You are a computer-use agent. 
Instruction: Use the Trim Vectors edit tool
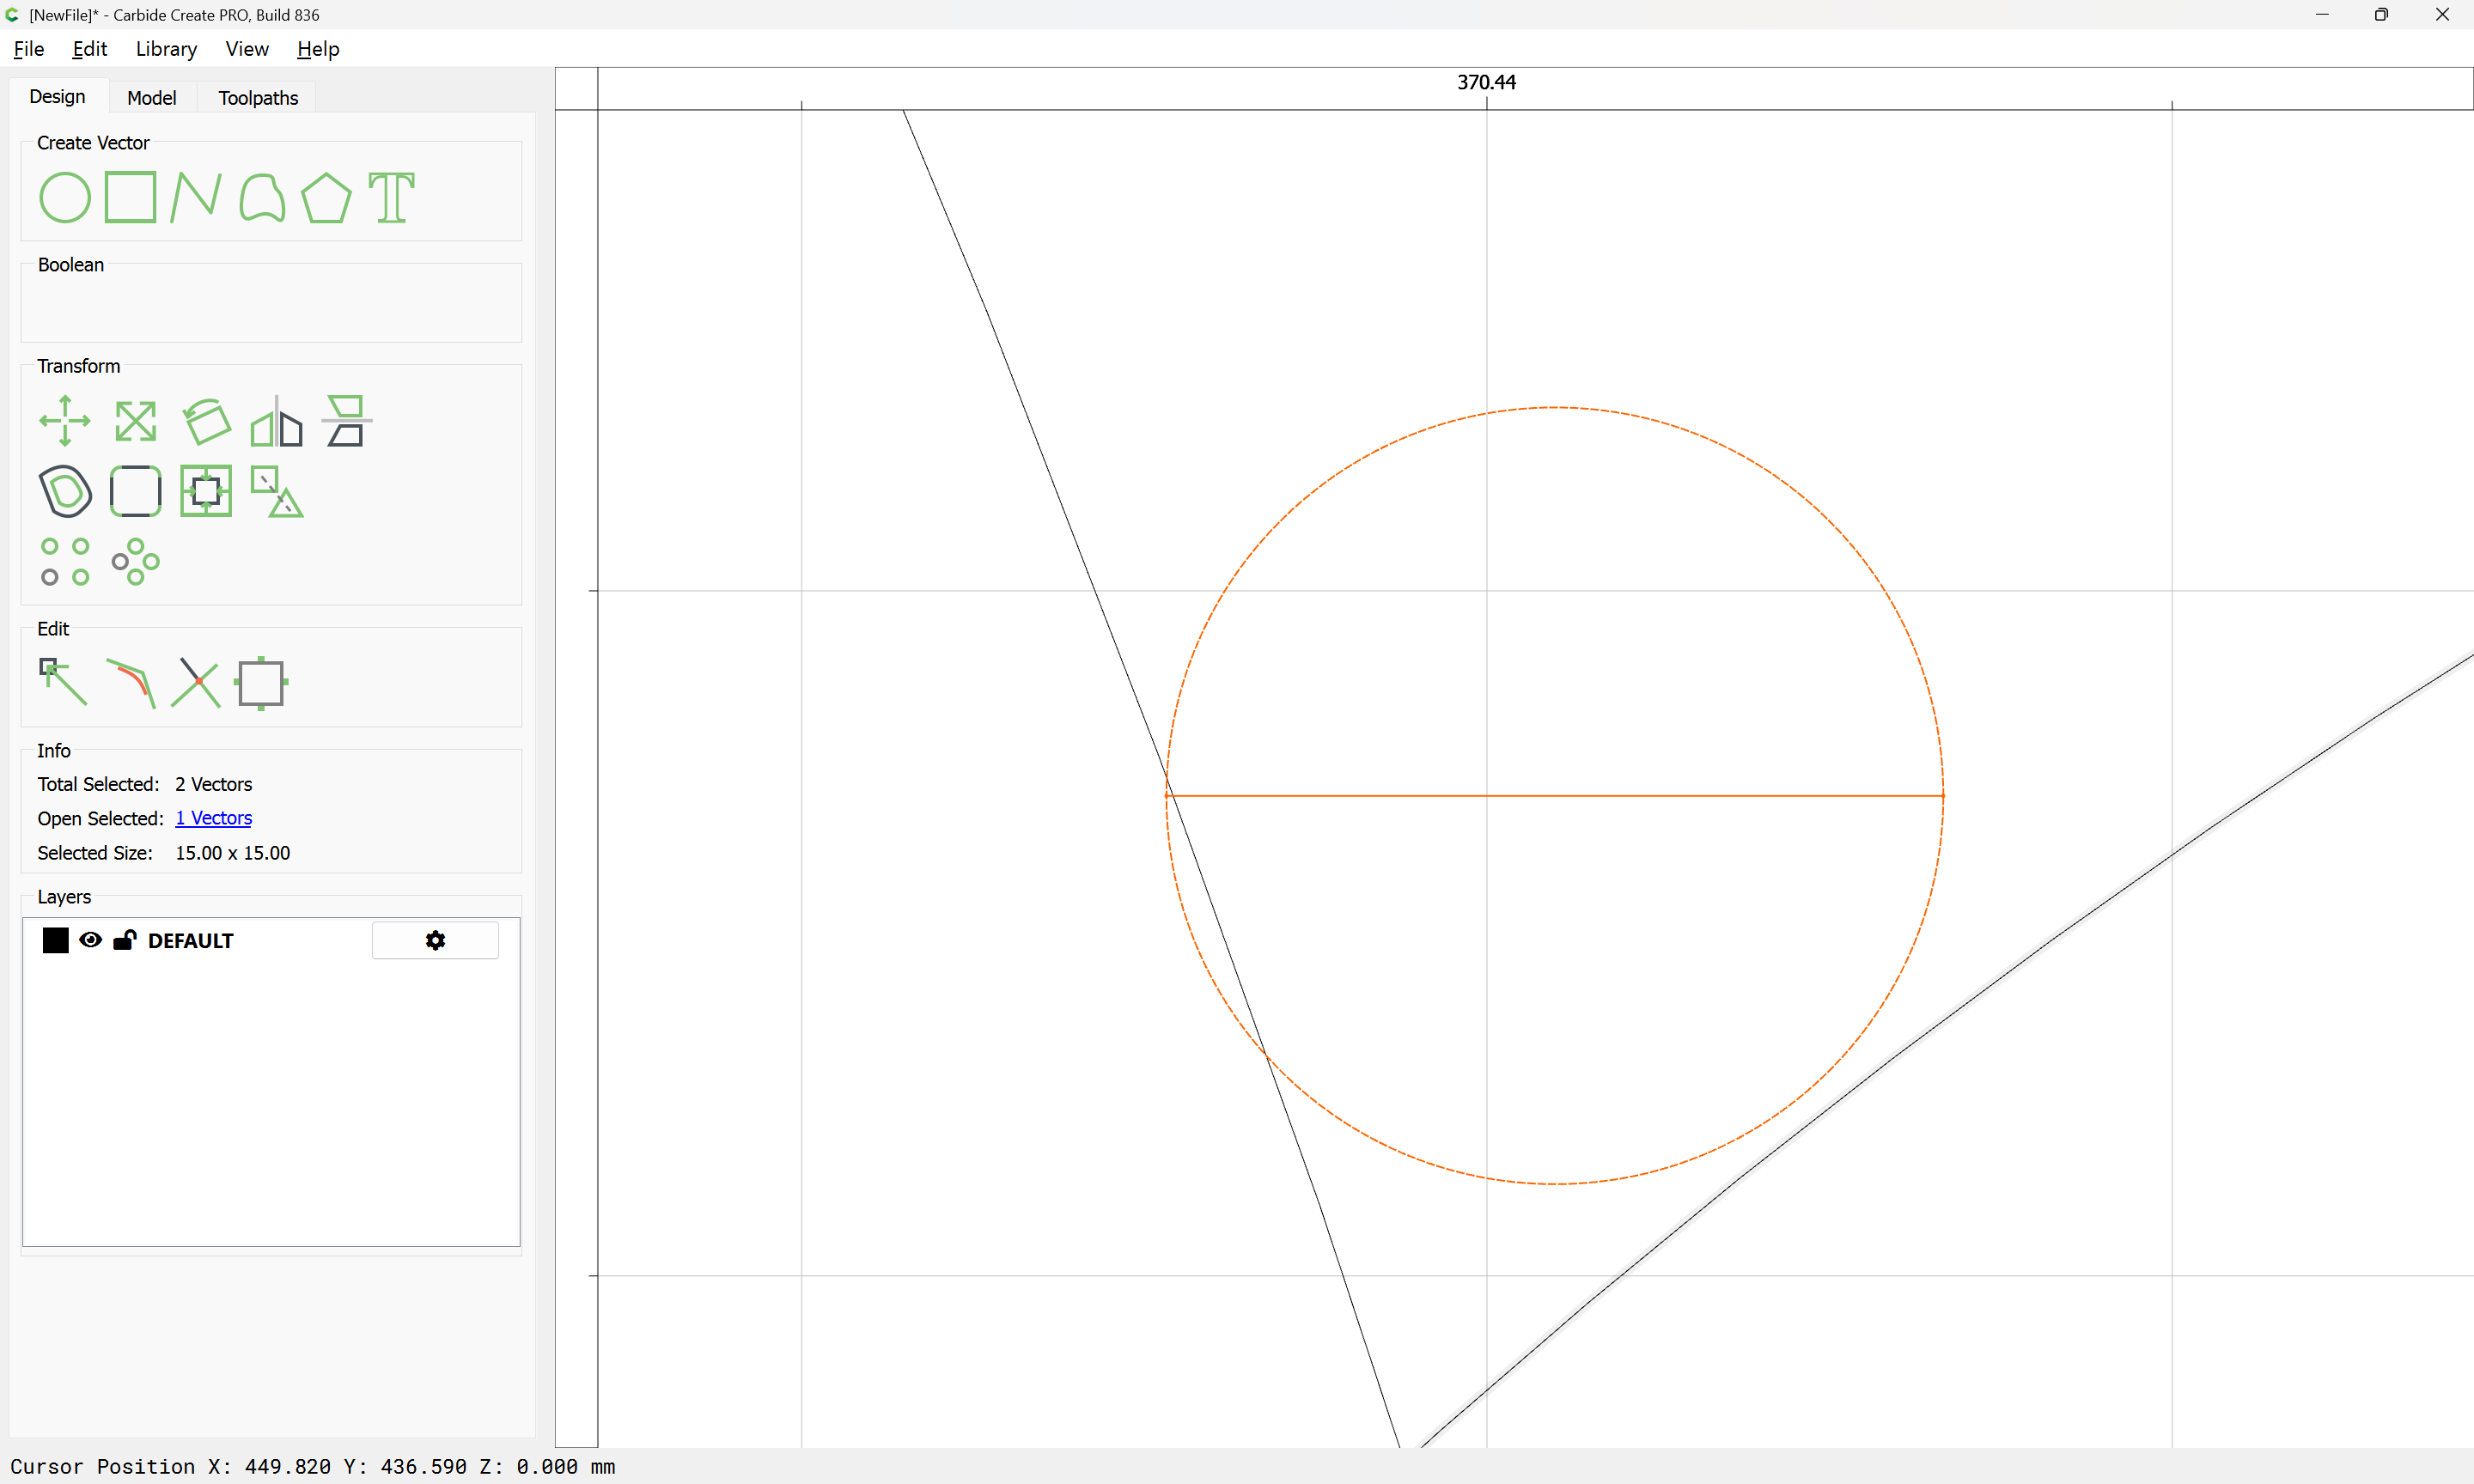pos(196,683)
